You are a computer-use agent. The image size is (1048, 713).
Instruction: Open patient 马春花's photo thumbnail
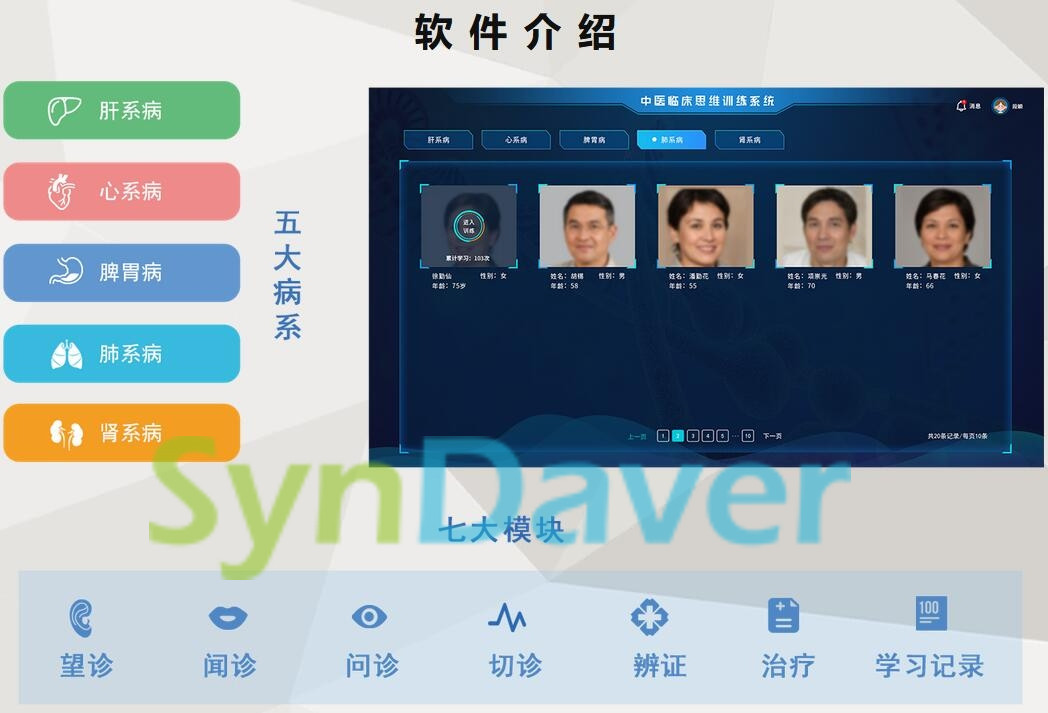pyautogui.click(x=941, y=225)
